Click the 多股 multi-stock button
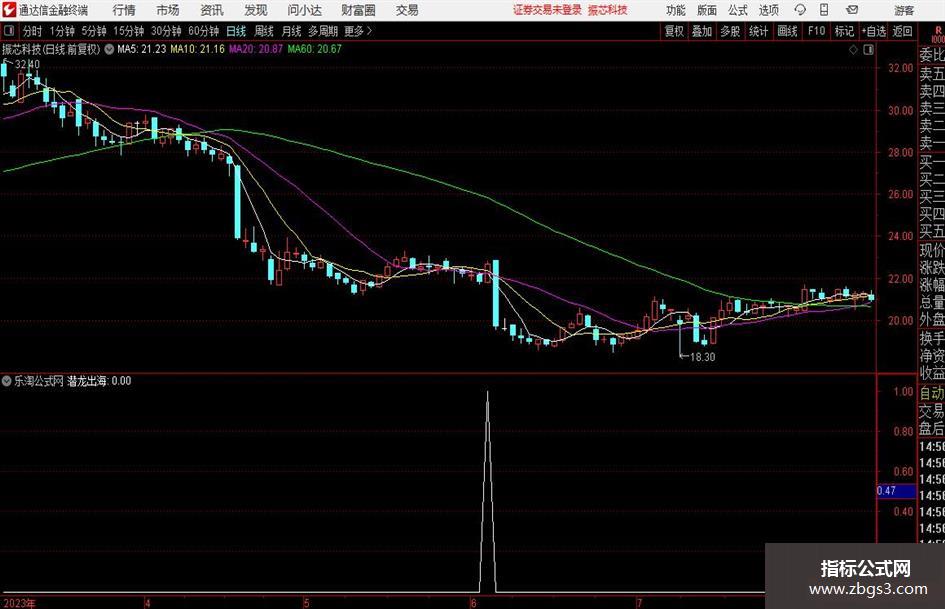The image size is (945, 609). [730, 31]
